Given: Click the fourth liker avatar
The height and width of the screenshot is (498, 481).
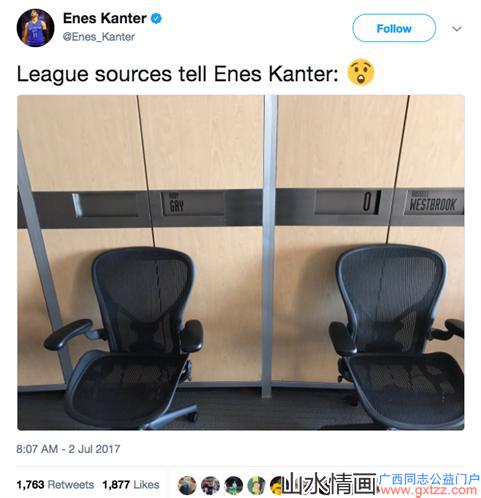Looking at the screenshot, I should [x=256, y=485].
